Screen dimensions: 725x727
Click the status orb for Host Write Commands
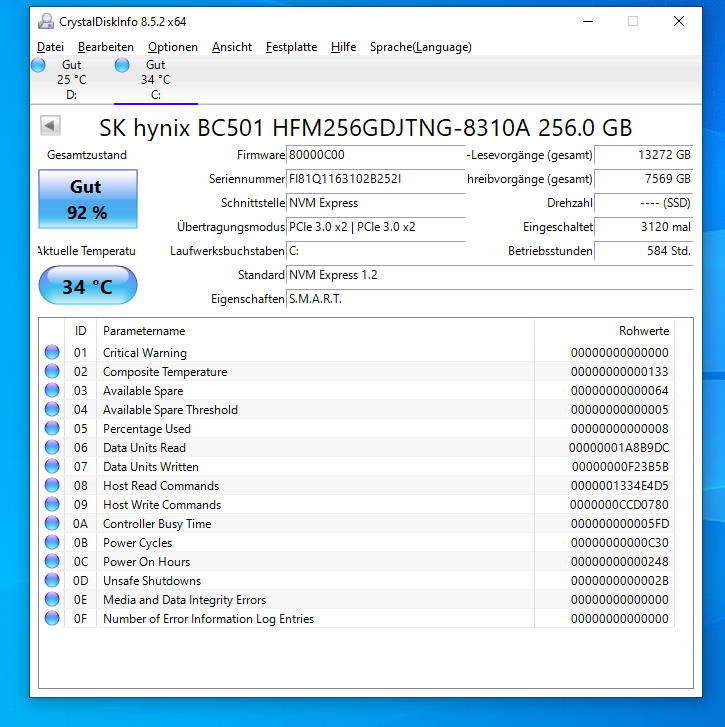coord(52,504)
